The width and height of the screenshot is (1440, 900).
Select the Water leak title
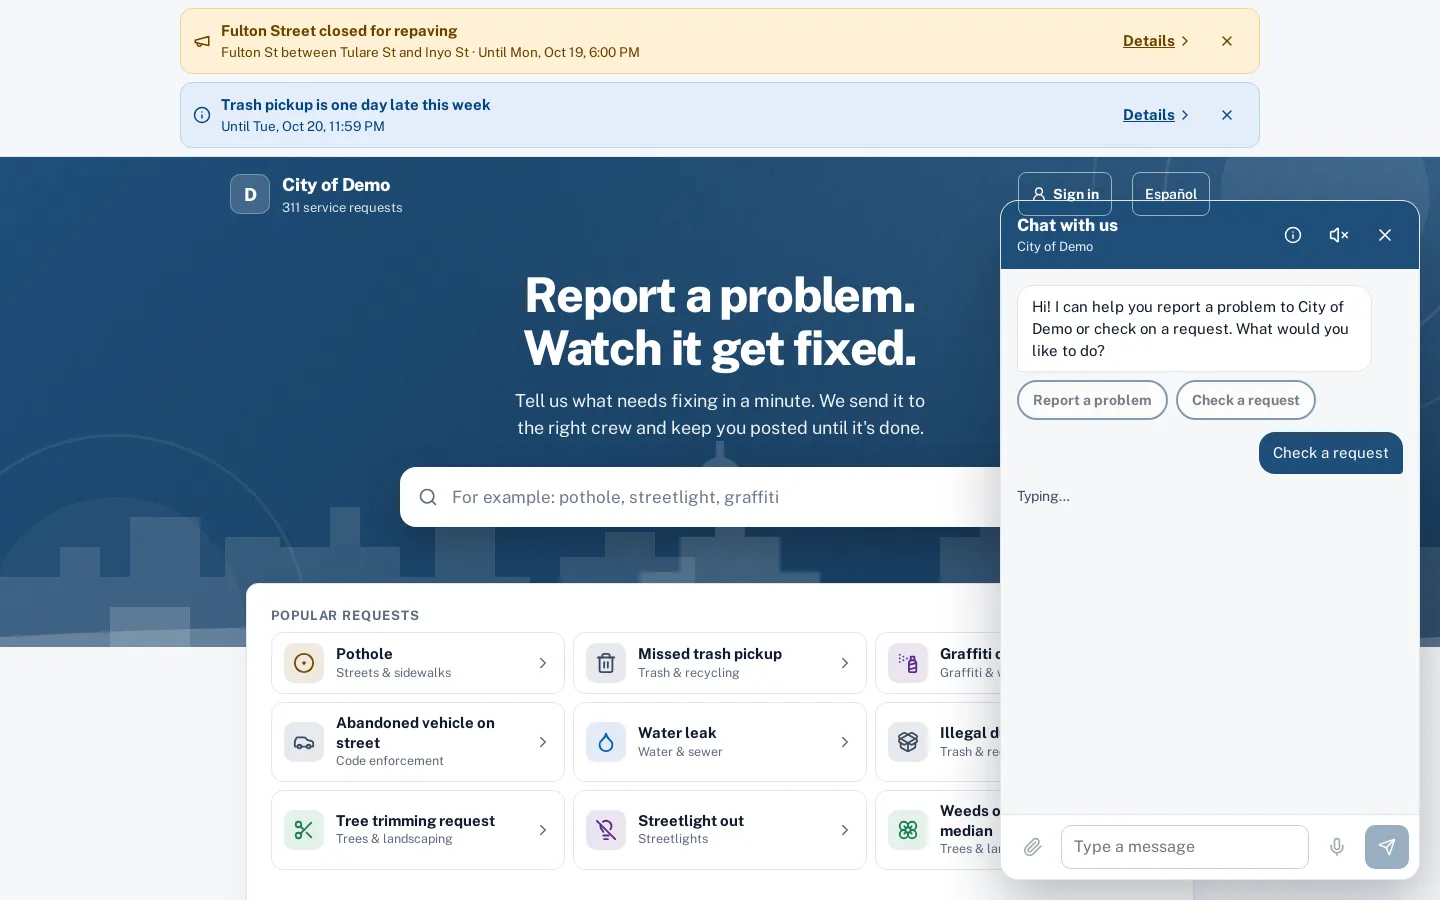(677, 733)
